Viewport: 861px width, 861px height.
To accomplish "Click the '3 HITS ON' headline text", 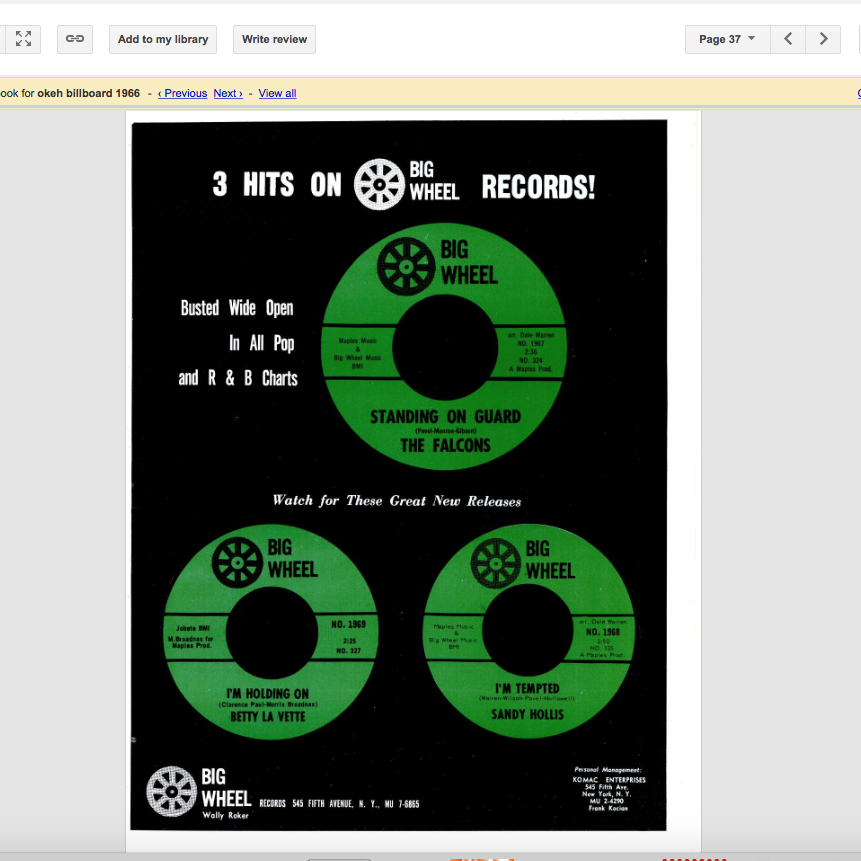I will point(277,184).
